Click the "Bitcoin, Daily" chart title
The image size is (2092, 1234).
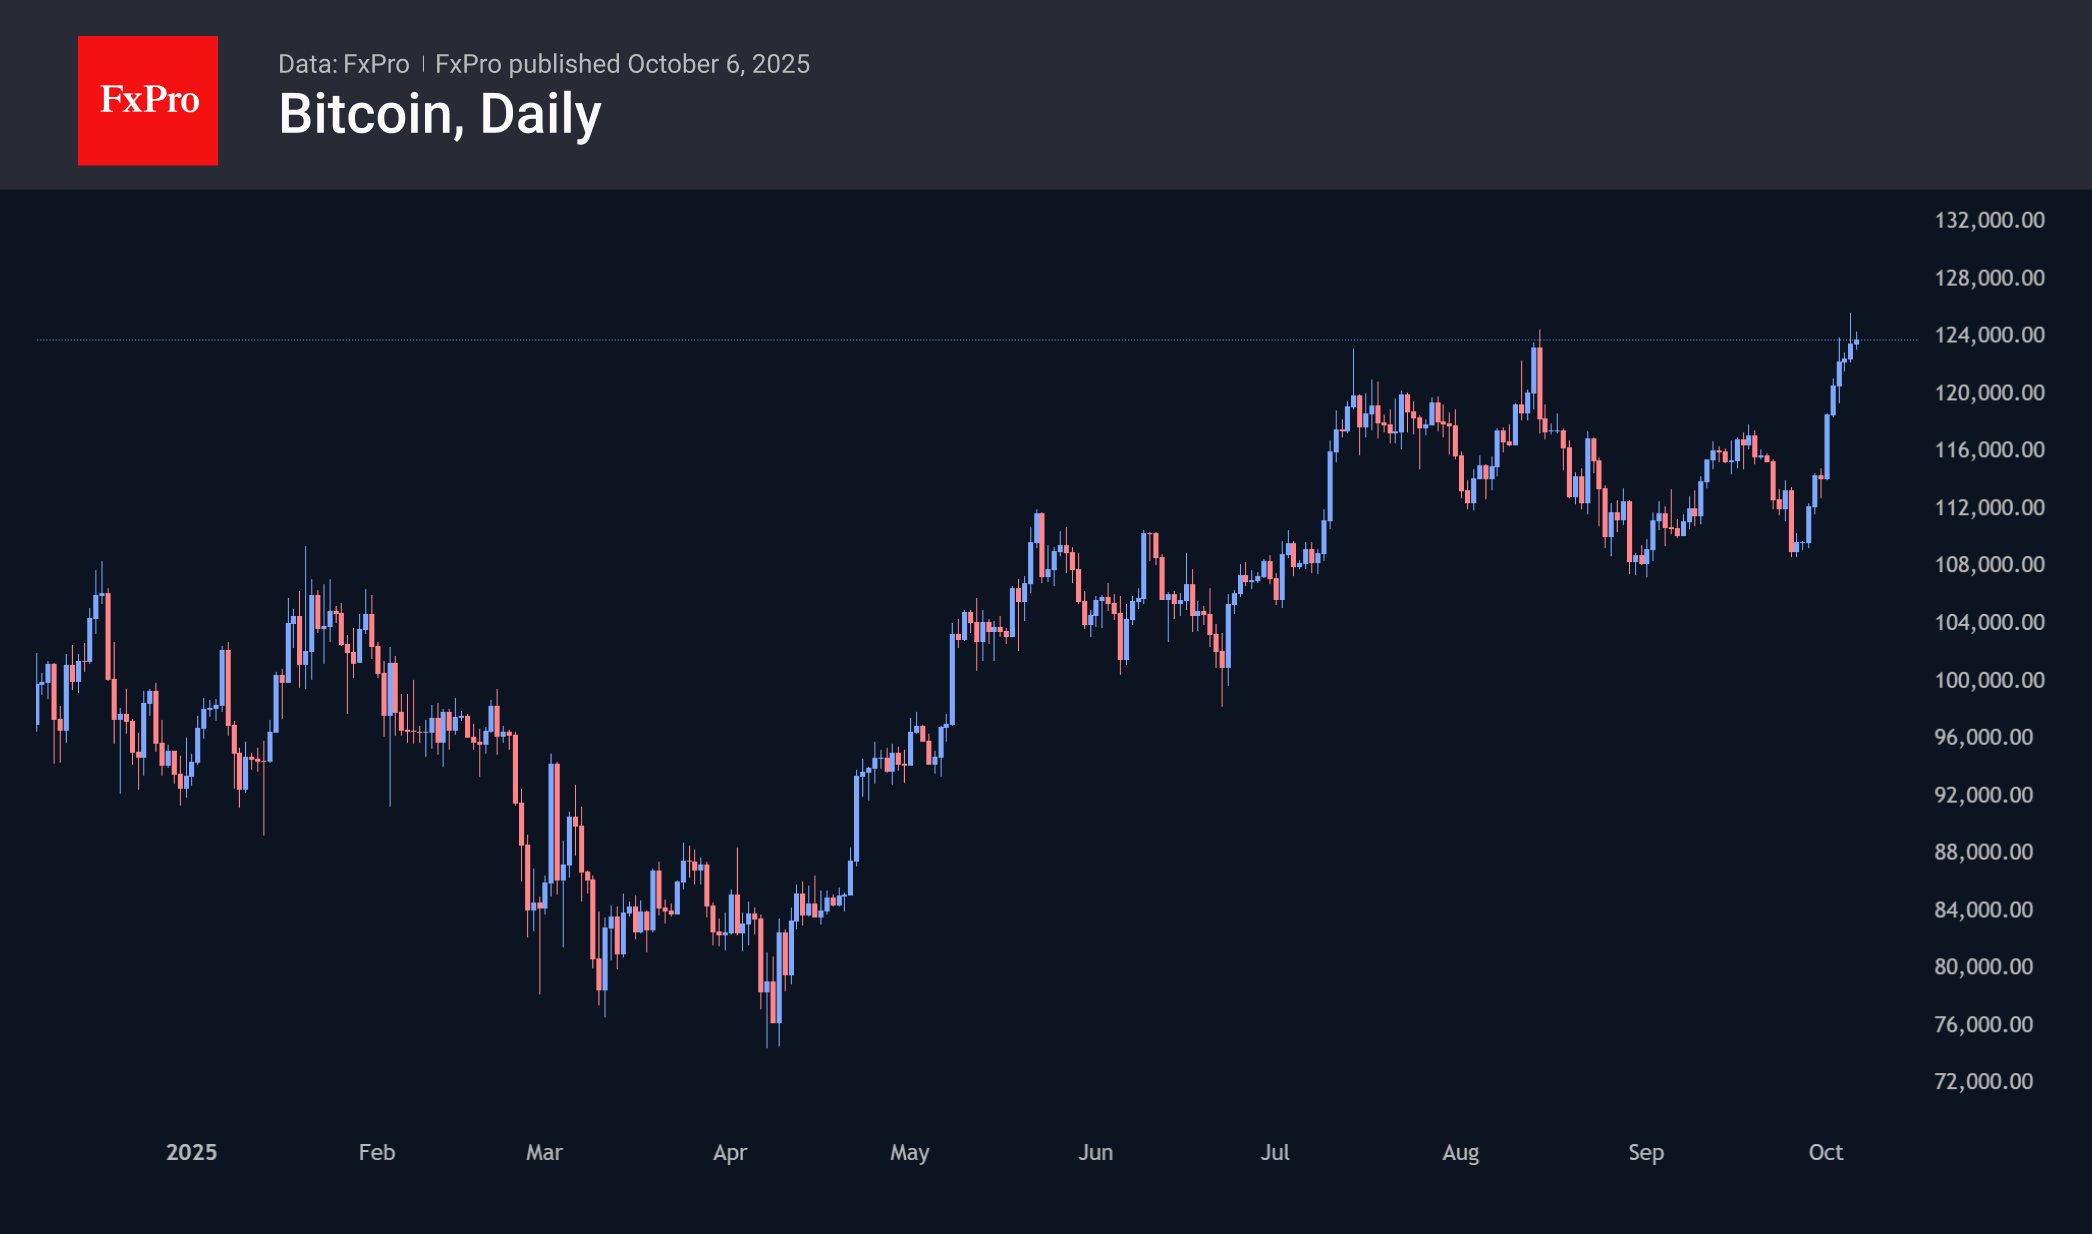click(440, 114)
